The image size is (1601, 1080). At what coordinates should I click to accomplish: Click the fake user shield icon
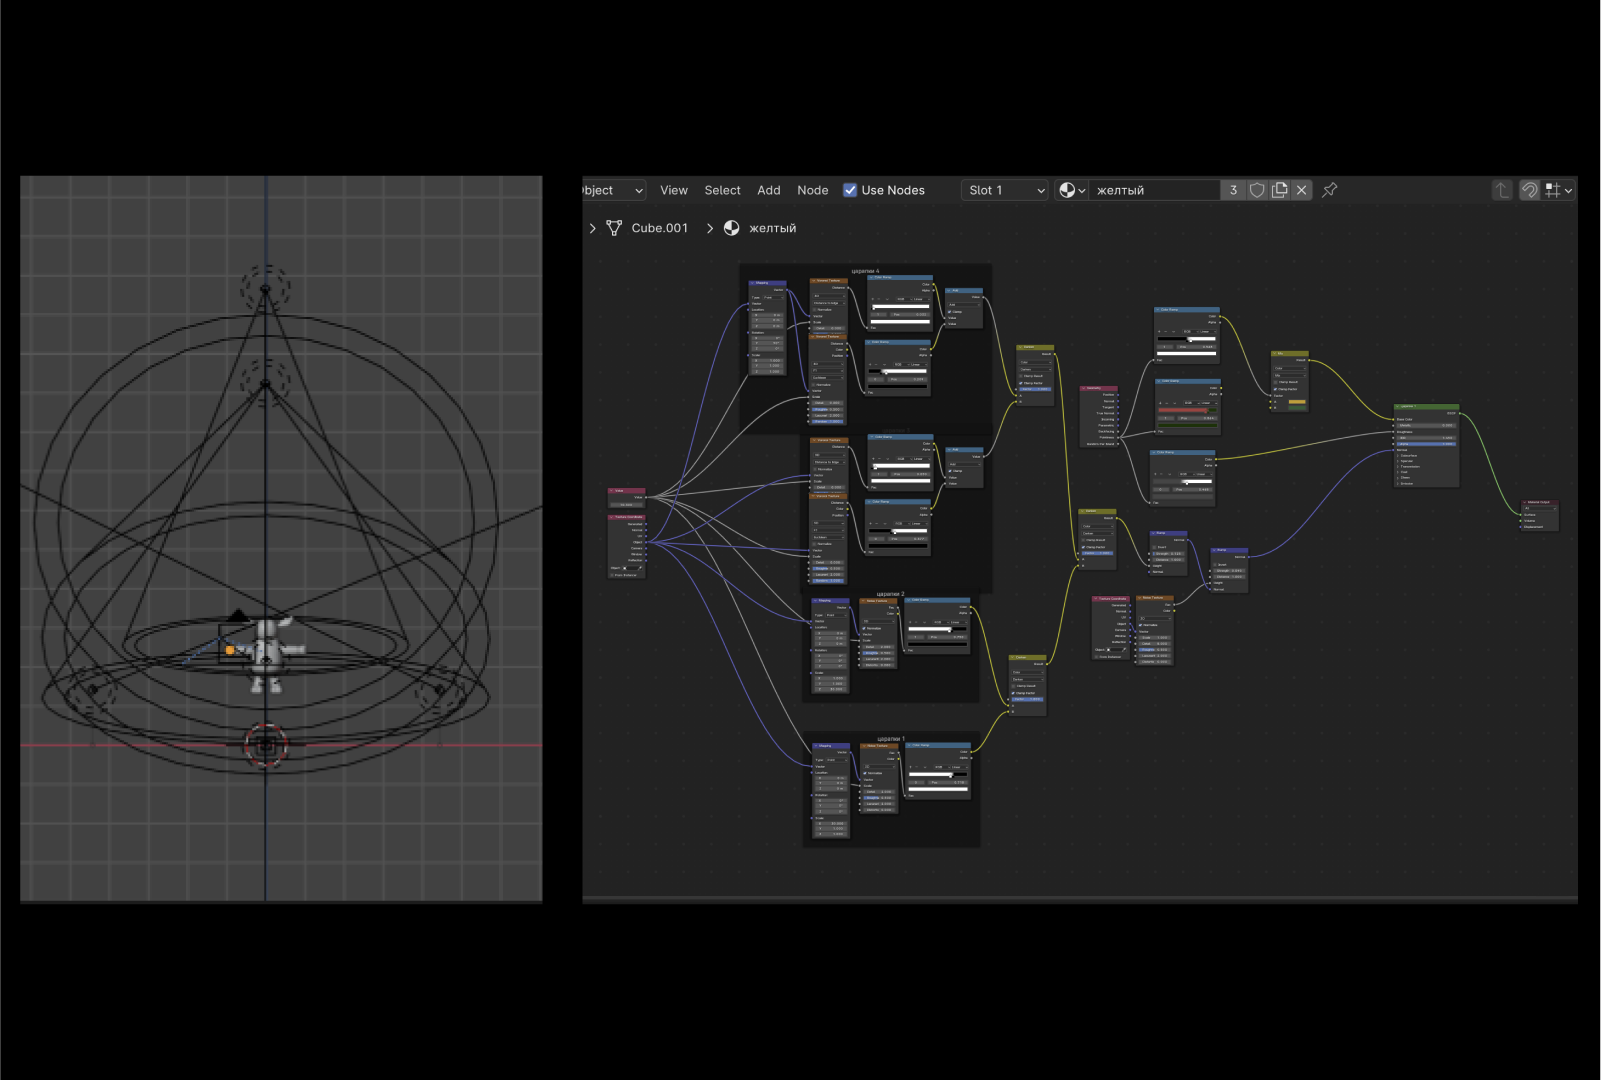point(1257,190)
